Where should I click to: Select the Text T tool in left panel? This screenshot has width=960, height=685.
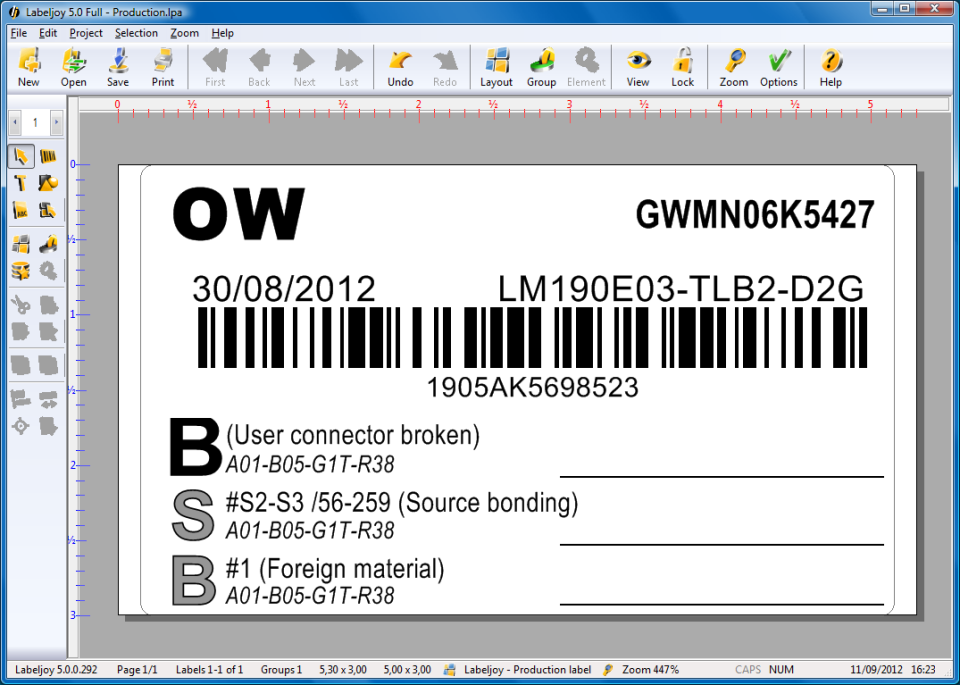click(21, 183)
